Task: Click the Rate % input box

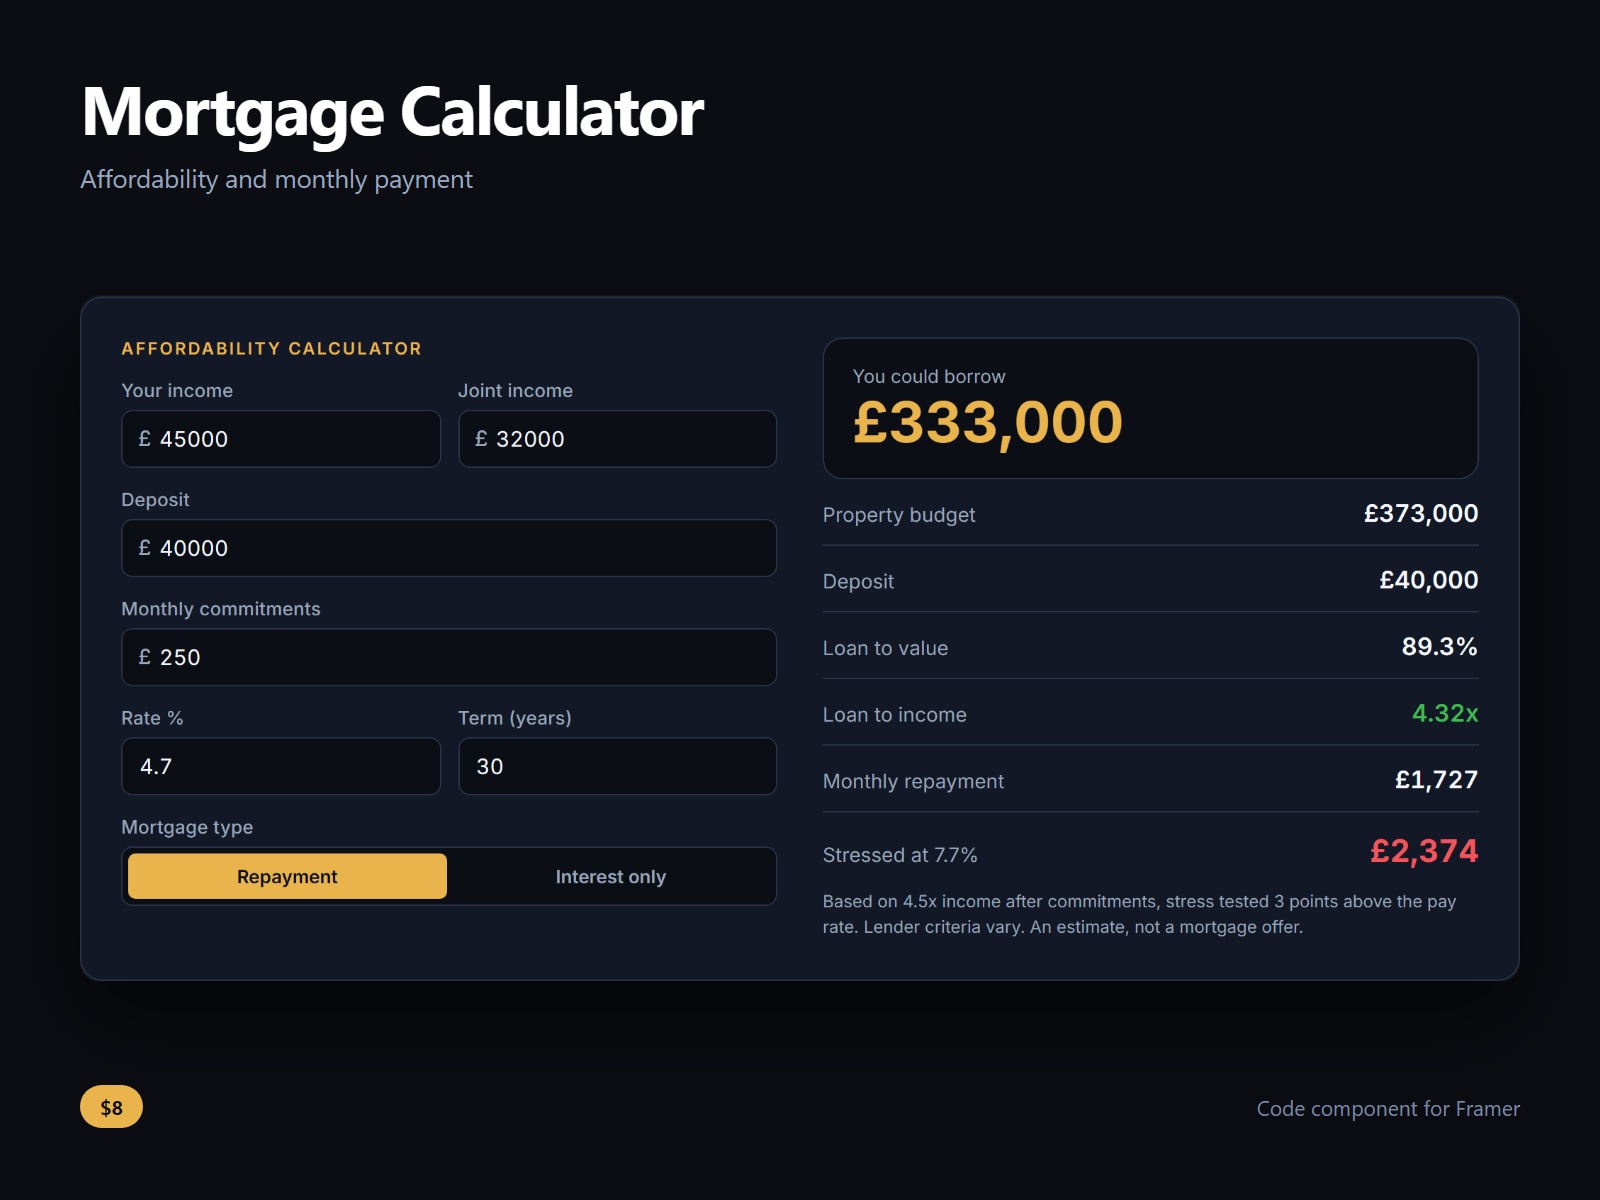Action: (281, 766)
